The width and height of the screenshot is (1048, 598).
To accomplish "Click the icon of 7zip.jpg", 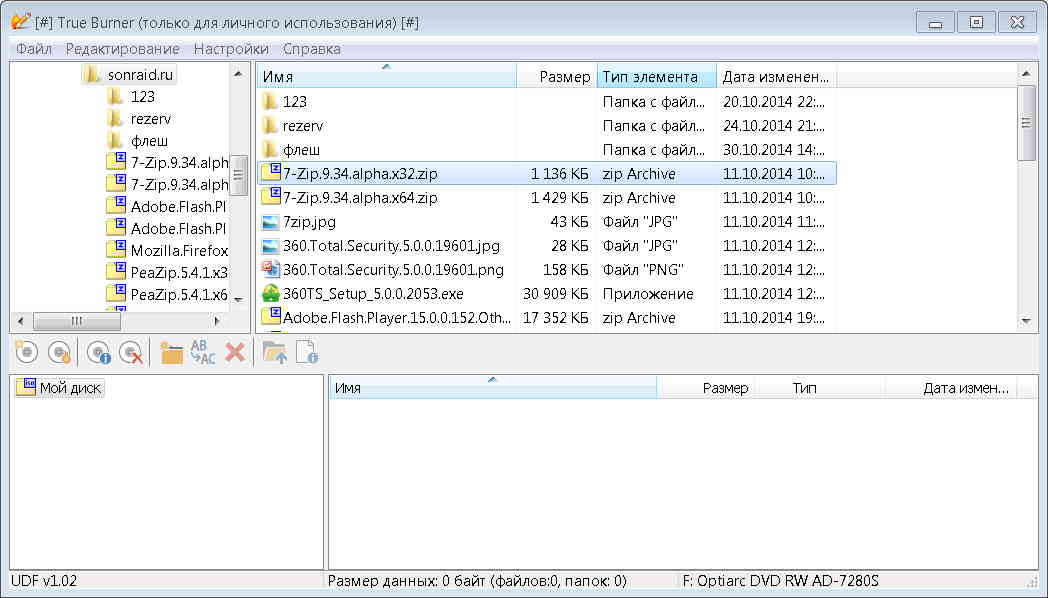I will tap(270, 222).
